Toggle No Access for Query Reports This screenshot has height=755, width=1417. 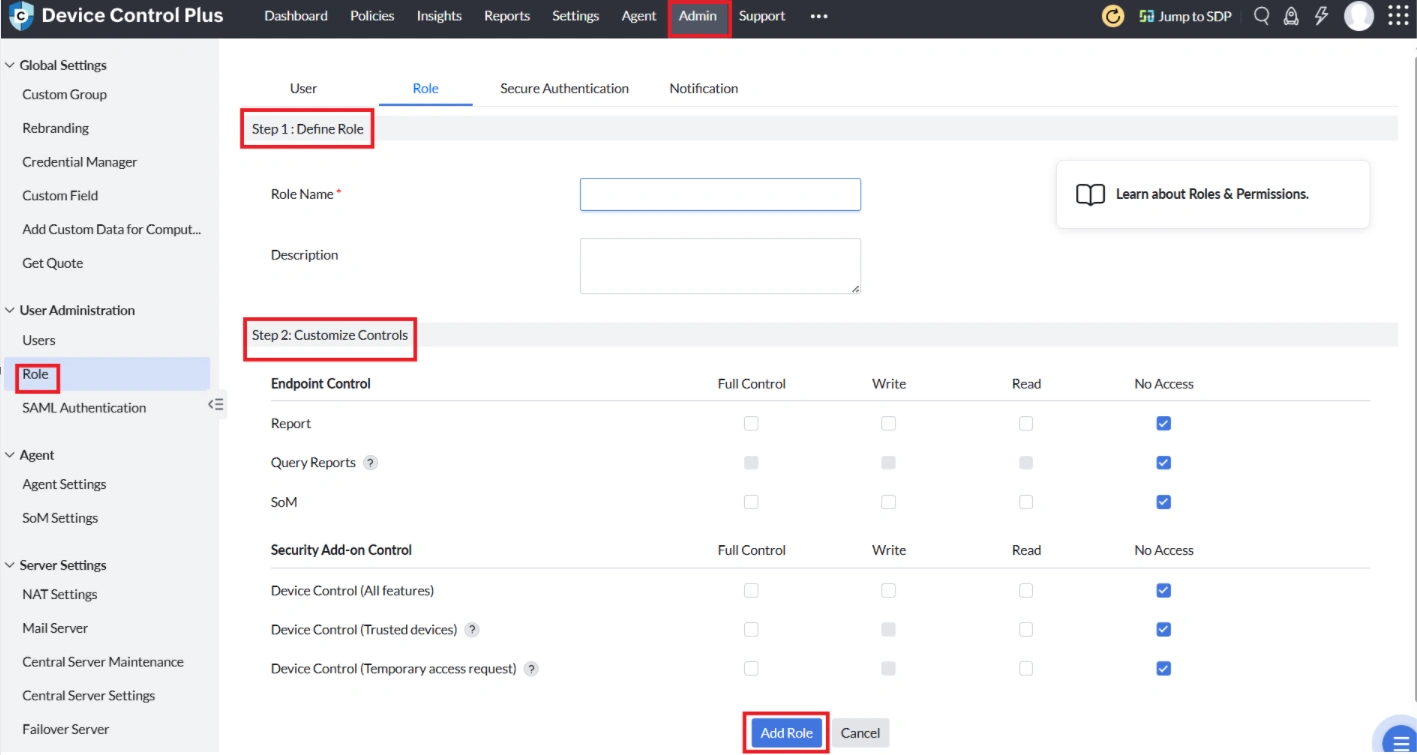pos(1163,463)
